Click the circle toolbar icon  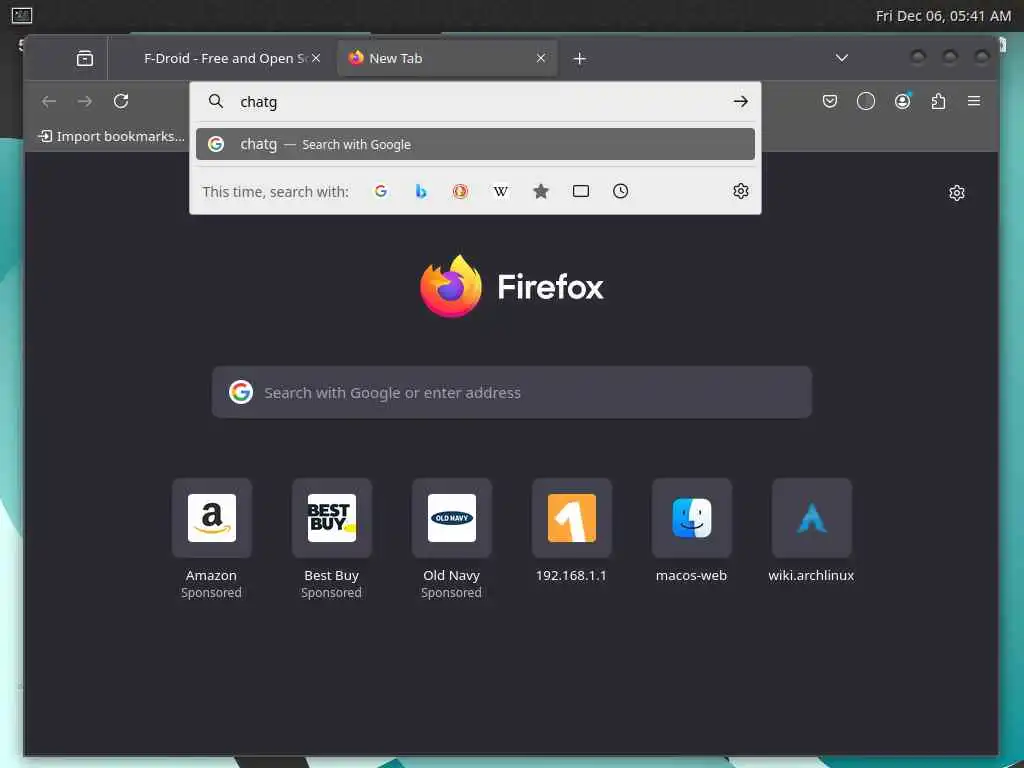click(x=866, y=101)
